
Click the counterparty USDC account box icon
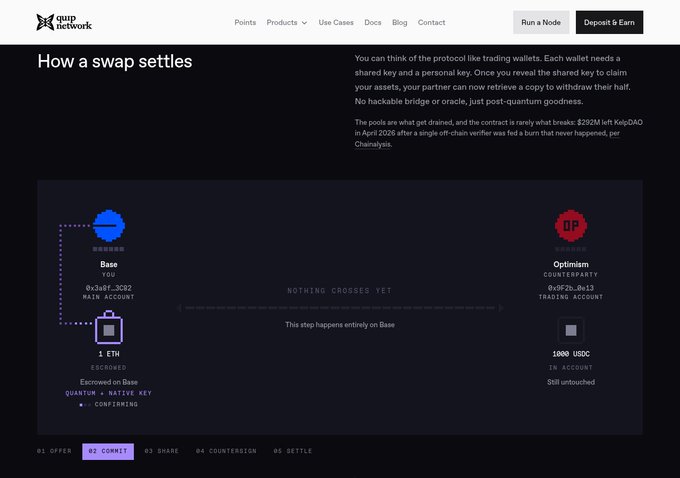[x=571, y=331]
